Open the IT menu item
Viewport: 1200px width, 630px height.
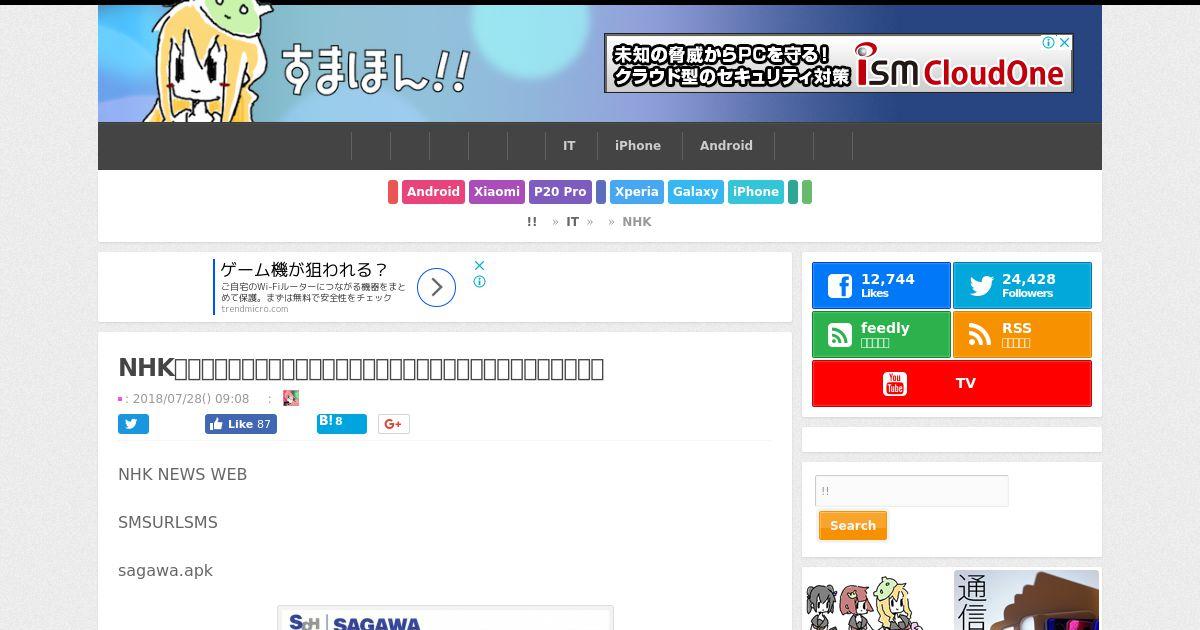point(569,146)
